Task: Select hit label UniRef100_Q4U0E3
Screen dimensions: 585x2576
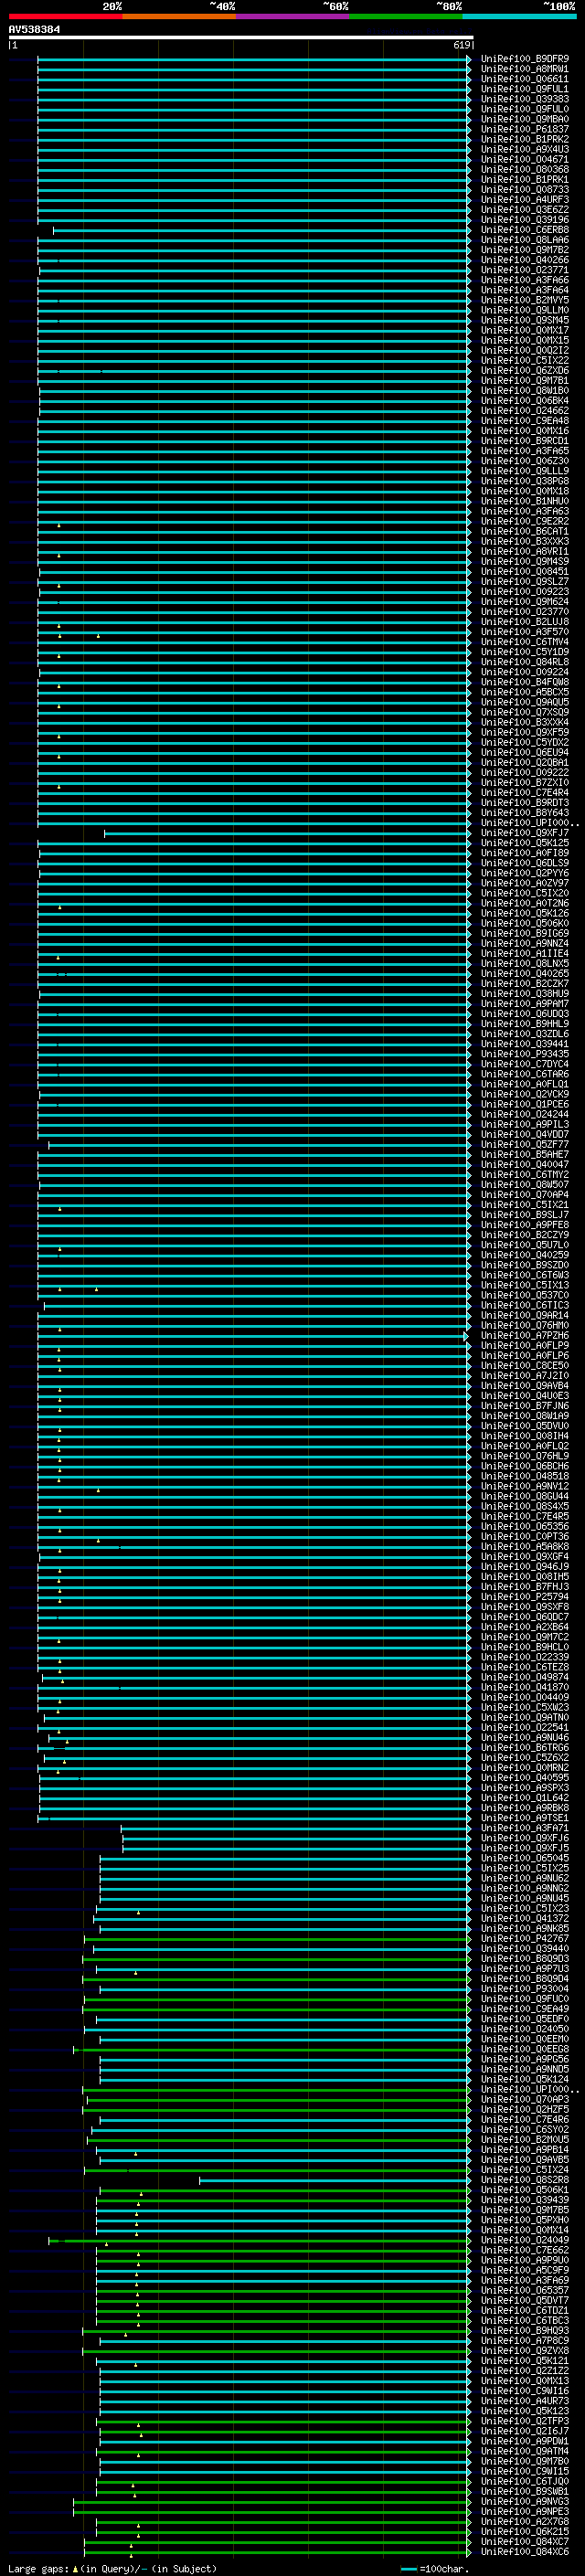Action: click(x=524, y=1396)
